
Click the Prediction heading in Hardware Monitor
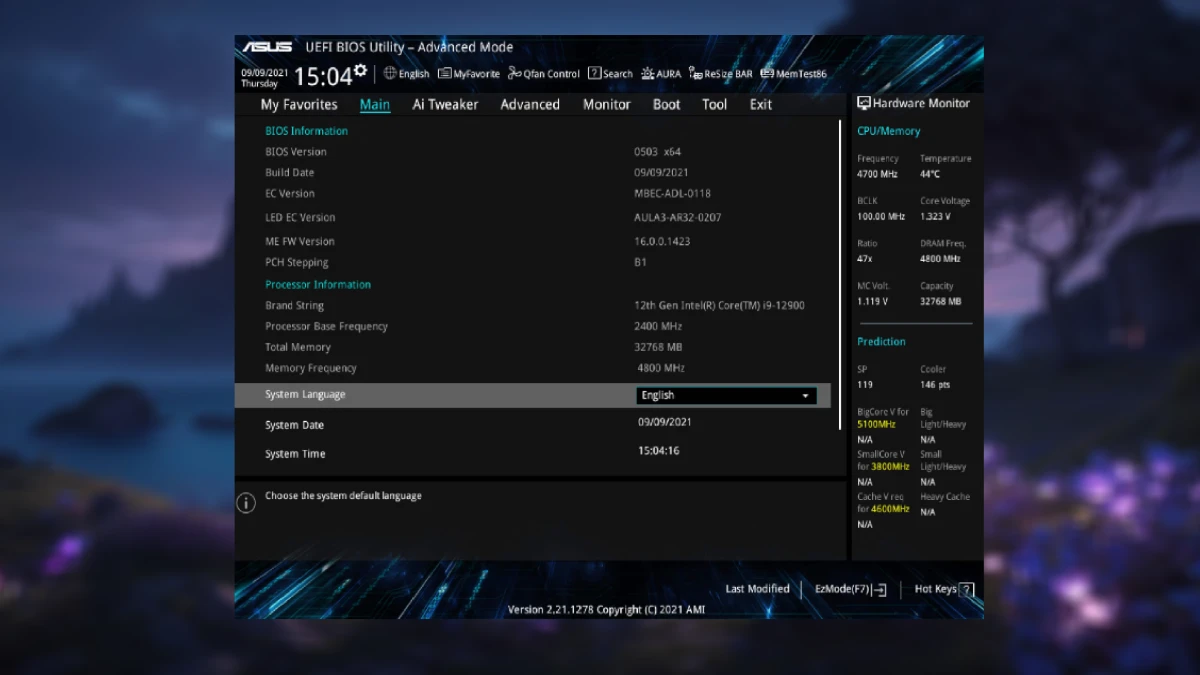[881, 342]
